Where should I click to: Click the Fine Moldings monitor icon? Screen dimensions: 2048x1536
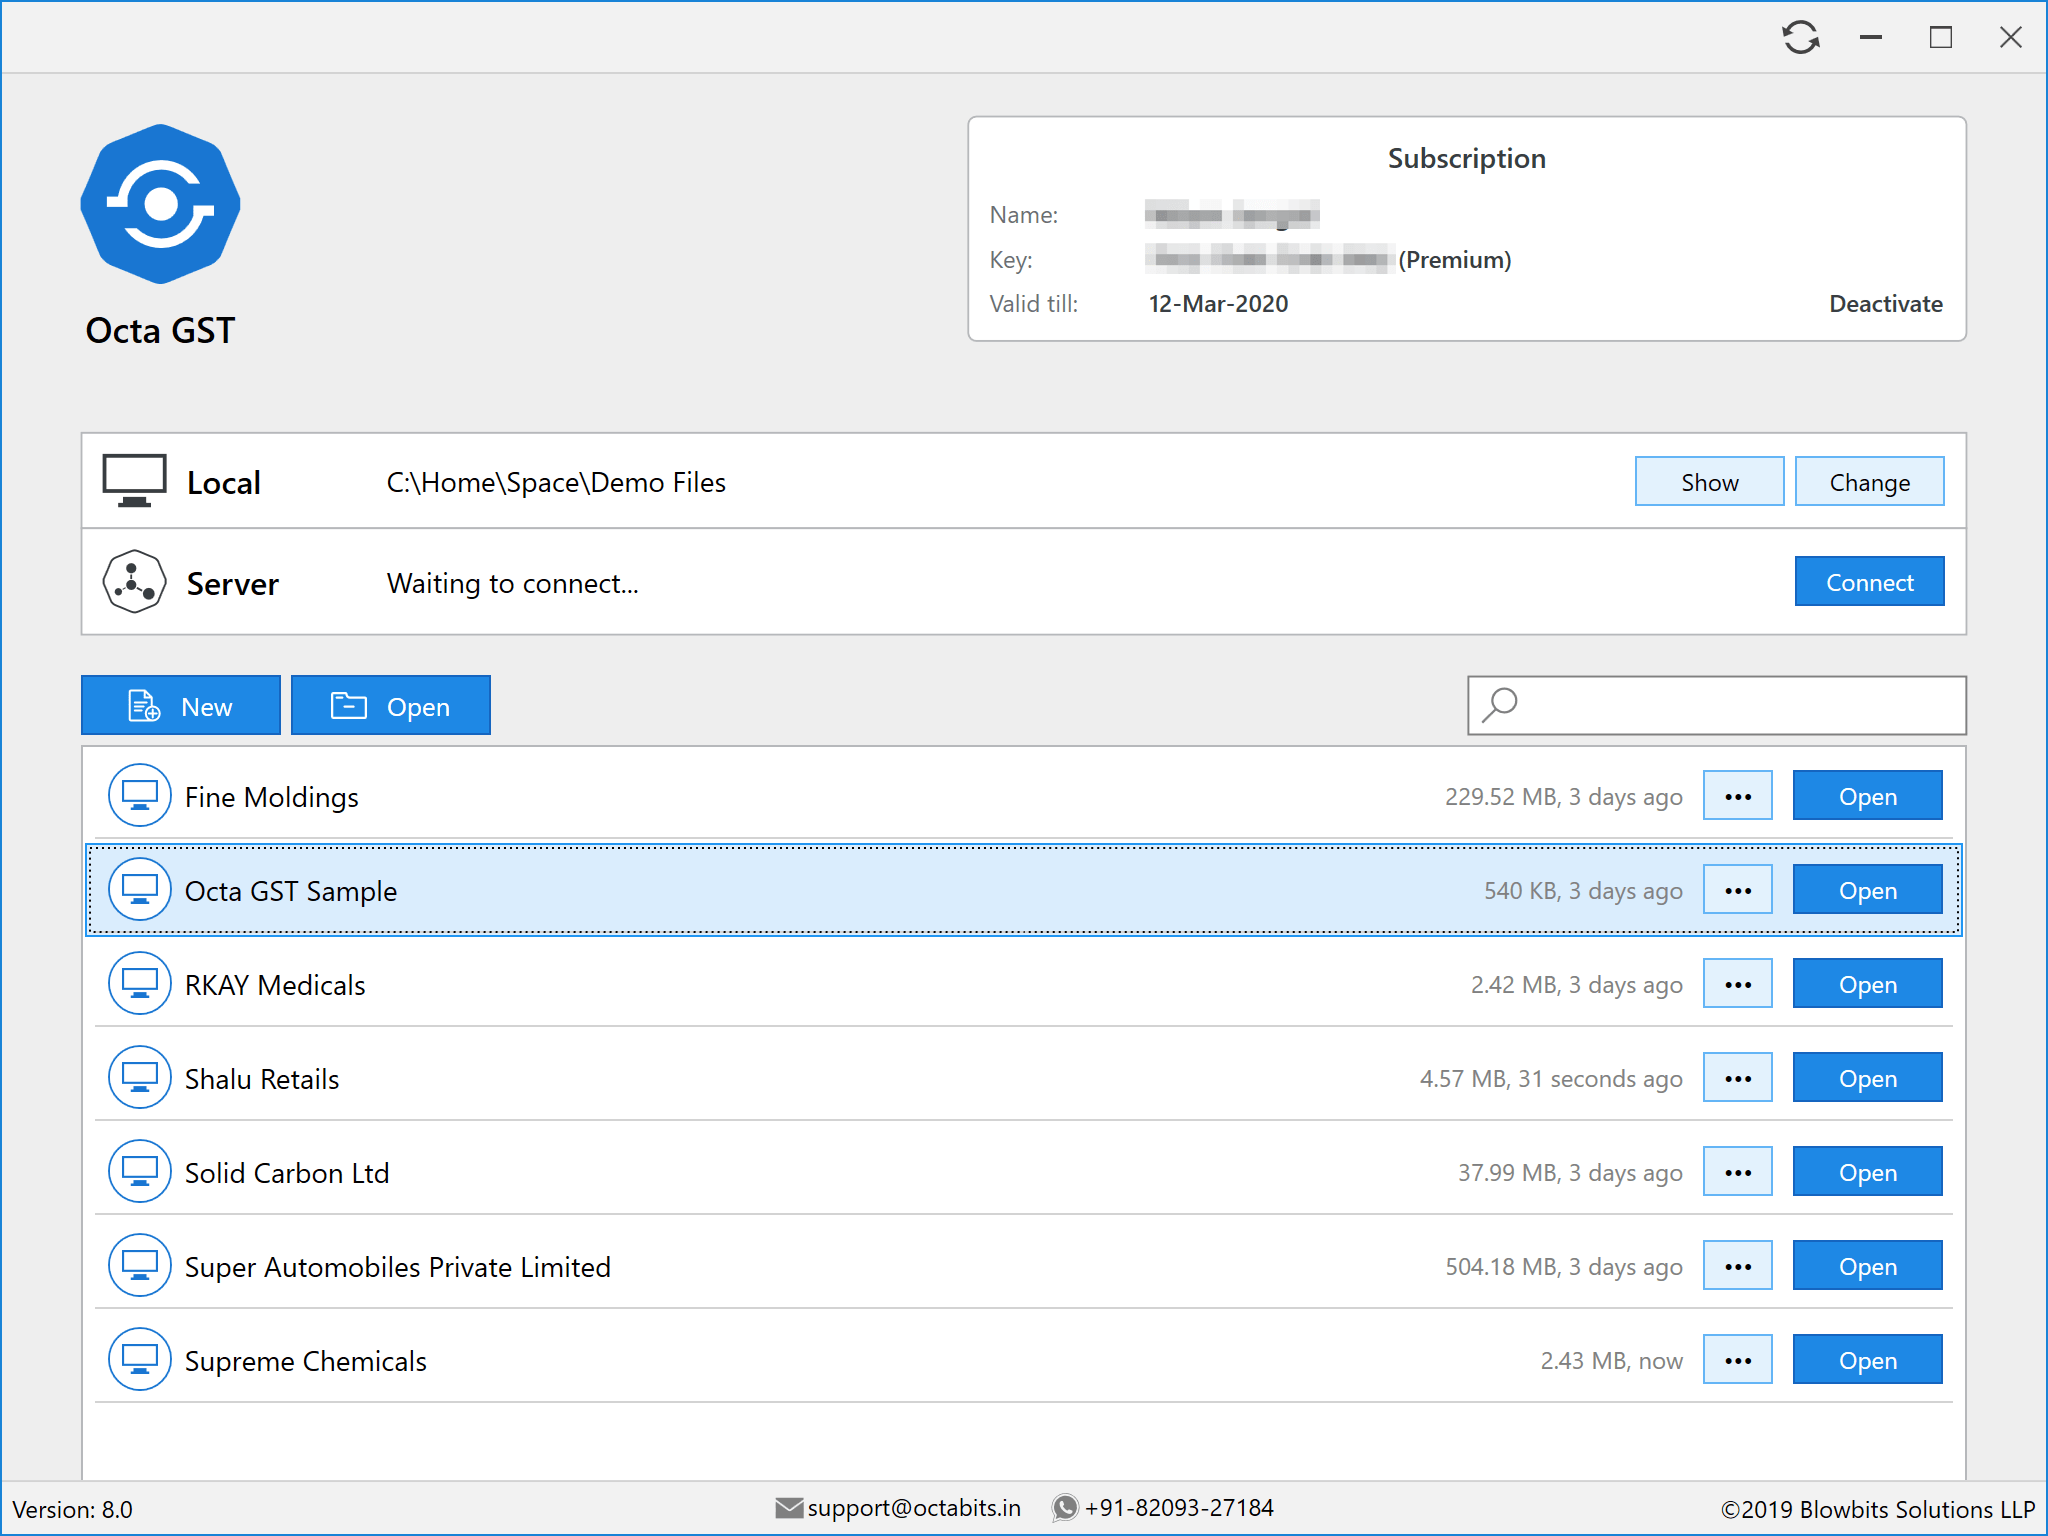[139, 796]
